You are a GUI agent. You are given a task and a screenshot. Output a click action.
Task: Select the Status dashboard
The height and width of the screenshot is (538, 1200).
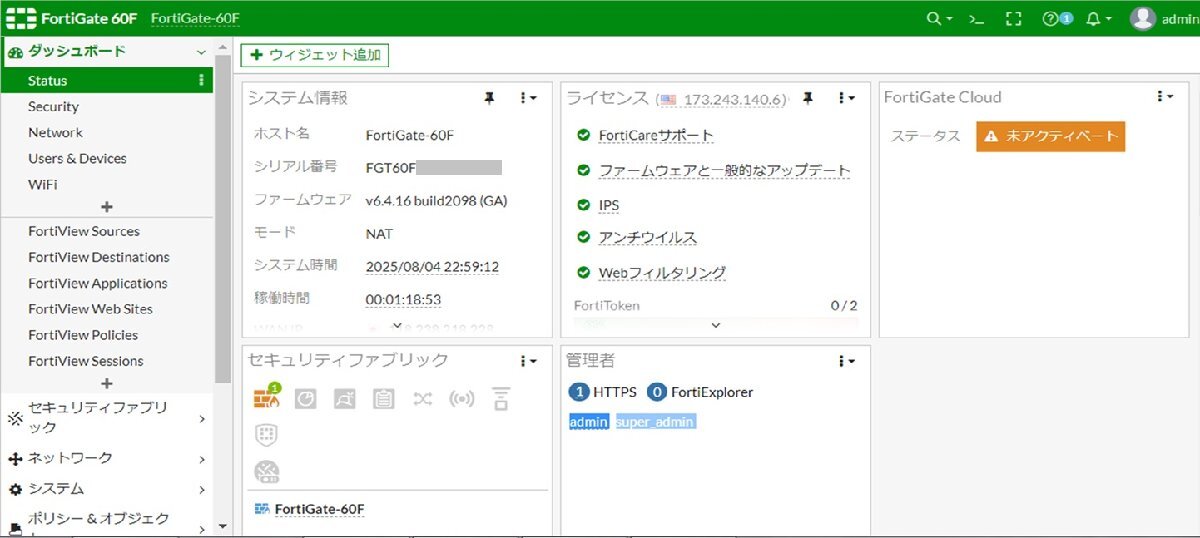(x=107, y=80)
